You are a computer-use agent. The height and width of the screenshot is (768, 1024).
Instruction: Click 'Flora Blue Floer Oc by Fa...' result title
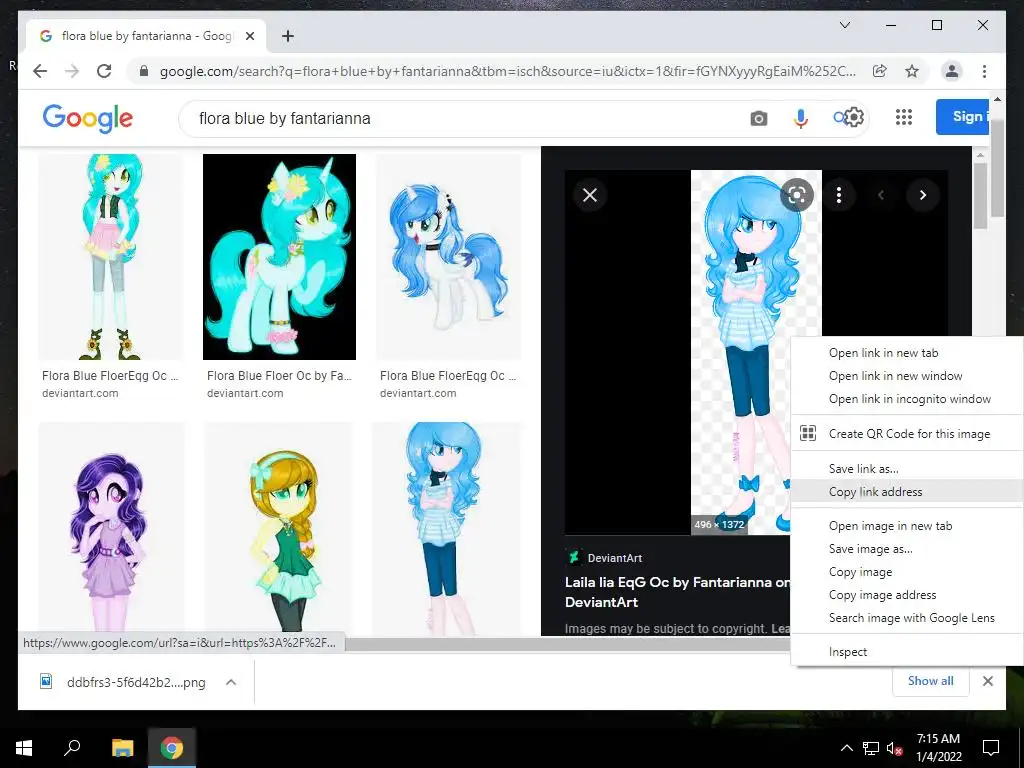(279, 376)
